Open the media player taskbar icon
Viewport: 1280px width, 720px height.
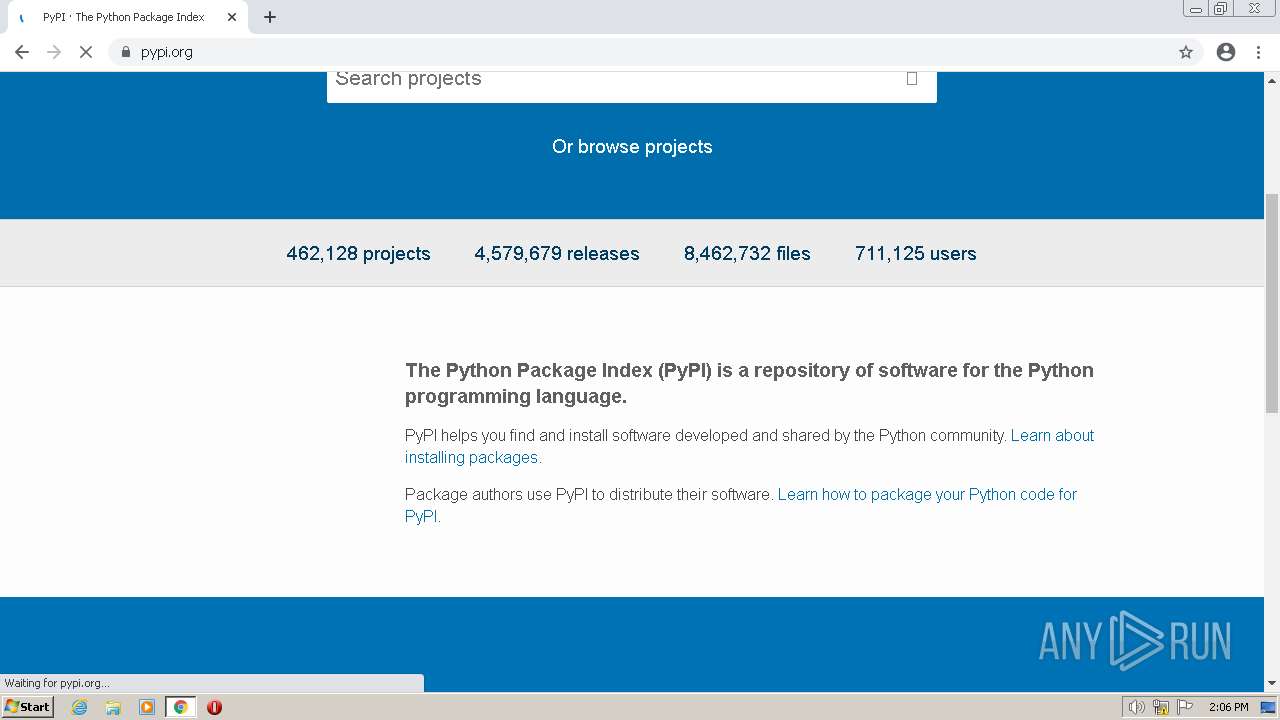[147, 707]
